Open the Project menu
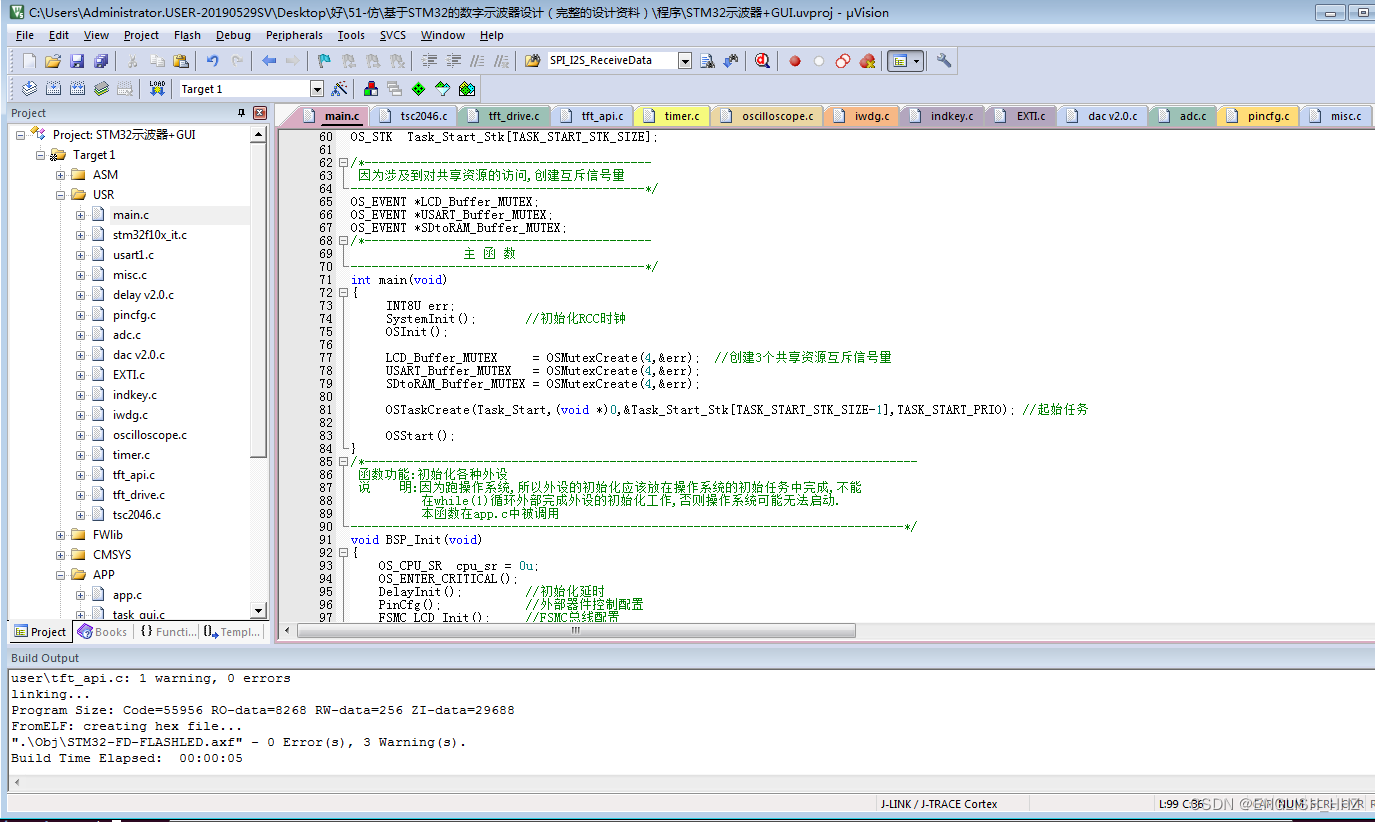Viewport: 1375px width, 822px height. click(x=141, y=35)
